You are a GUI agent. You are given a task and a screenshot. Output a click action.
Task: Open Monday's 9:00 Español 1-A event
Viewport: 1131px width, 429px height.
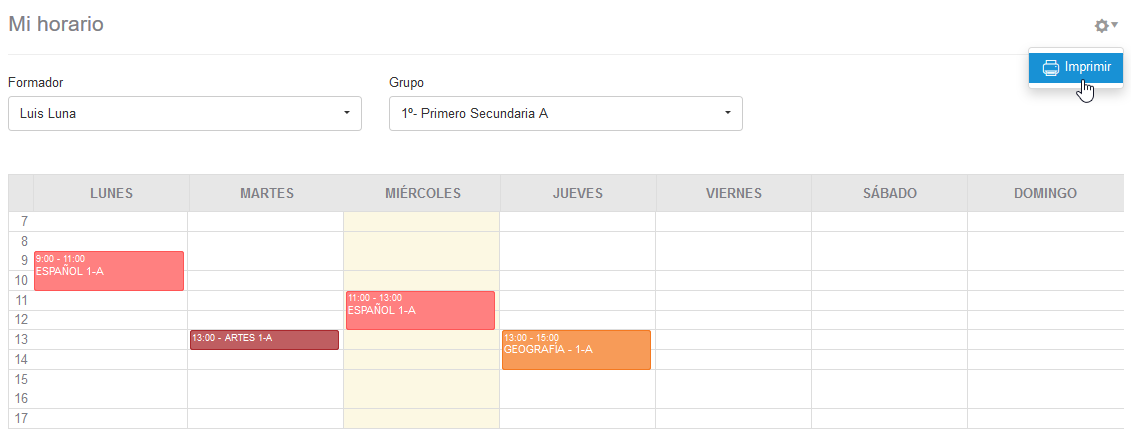pos(109,271)
